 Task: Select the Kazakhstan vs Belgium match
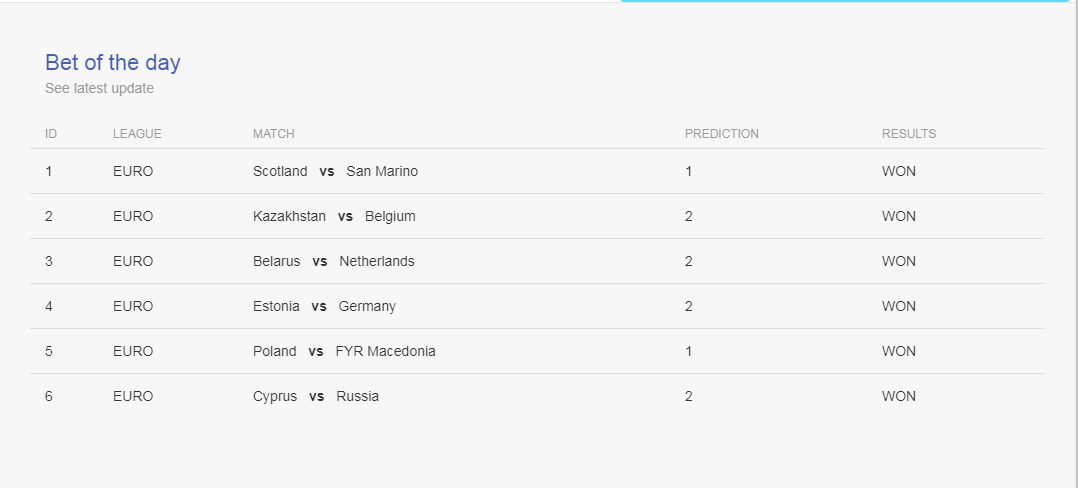[334, 216]
